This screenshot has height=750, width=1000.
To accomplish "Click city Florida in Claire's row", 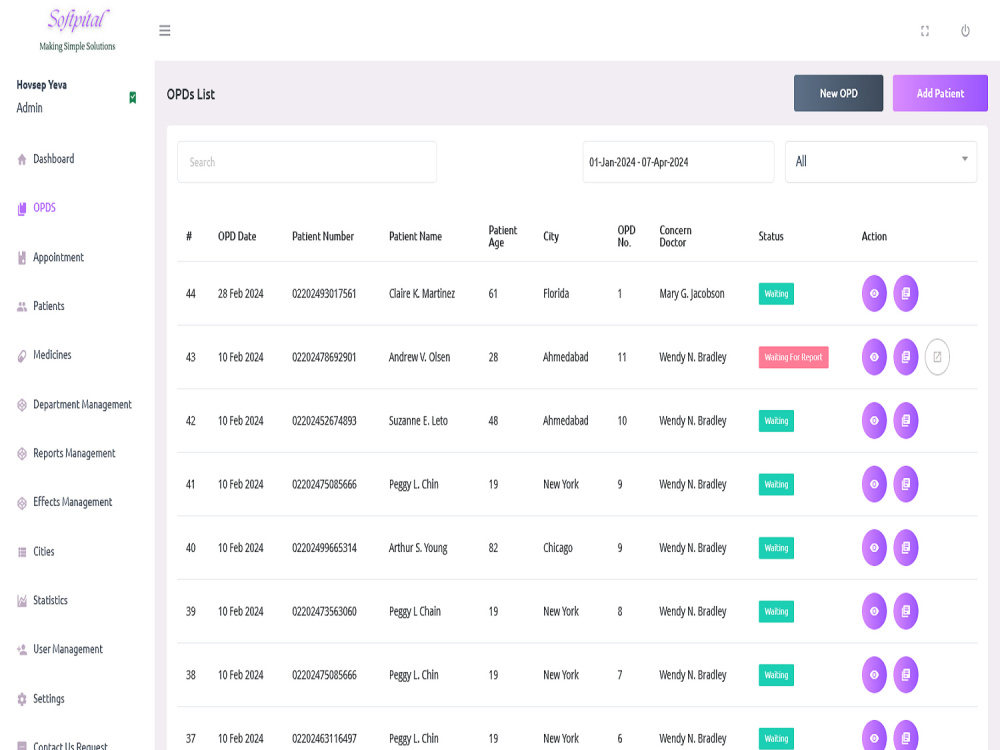I will [x=555, y=294].
